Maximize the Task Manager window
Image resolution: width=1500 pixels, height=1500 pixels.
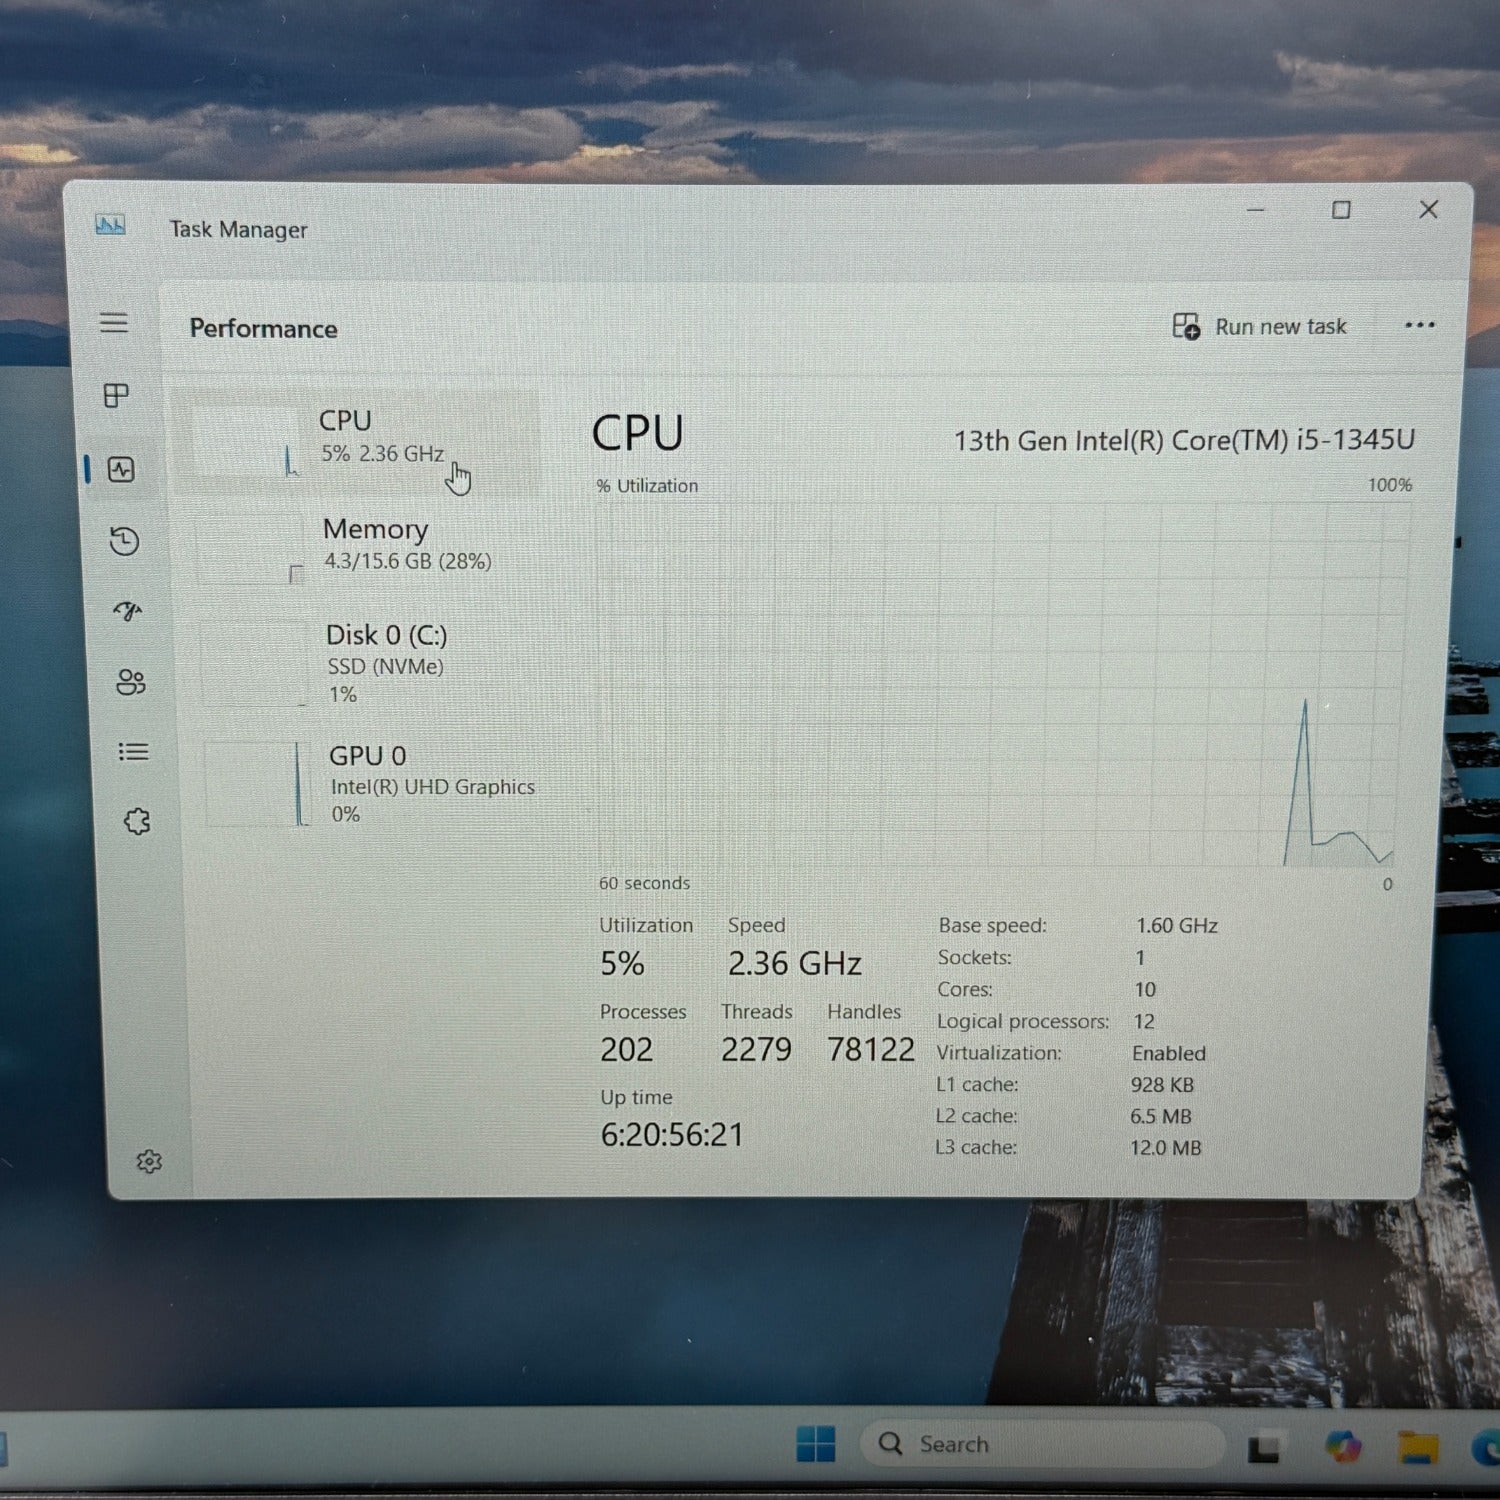1341,209
